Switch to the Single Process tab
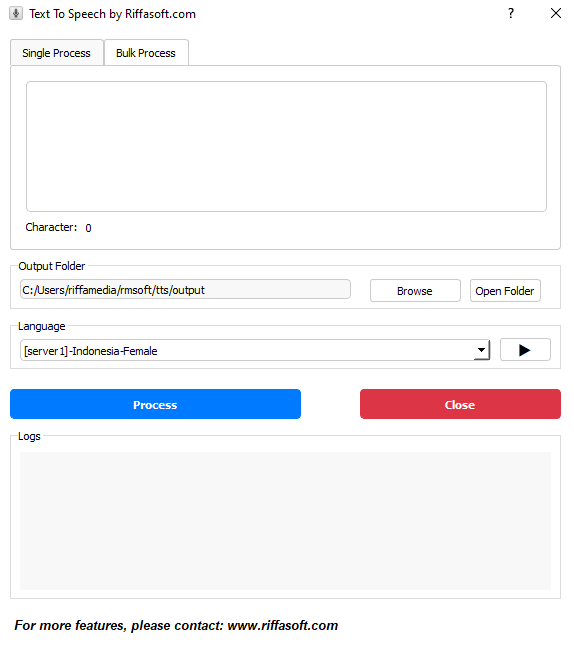Image resolution: width=574 pixels, height=654 pixels. pos(57,53)
